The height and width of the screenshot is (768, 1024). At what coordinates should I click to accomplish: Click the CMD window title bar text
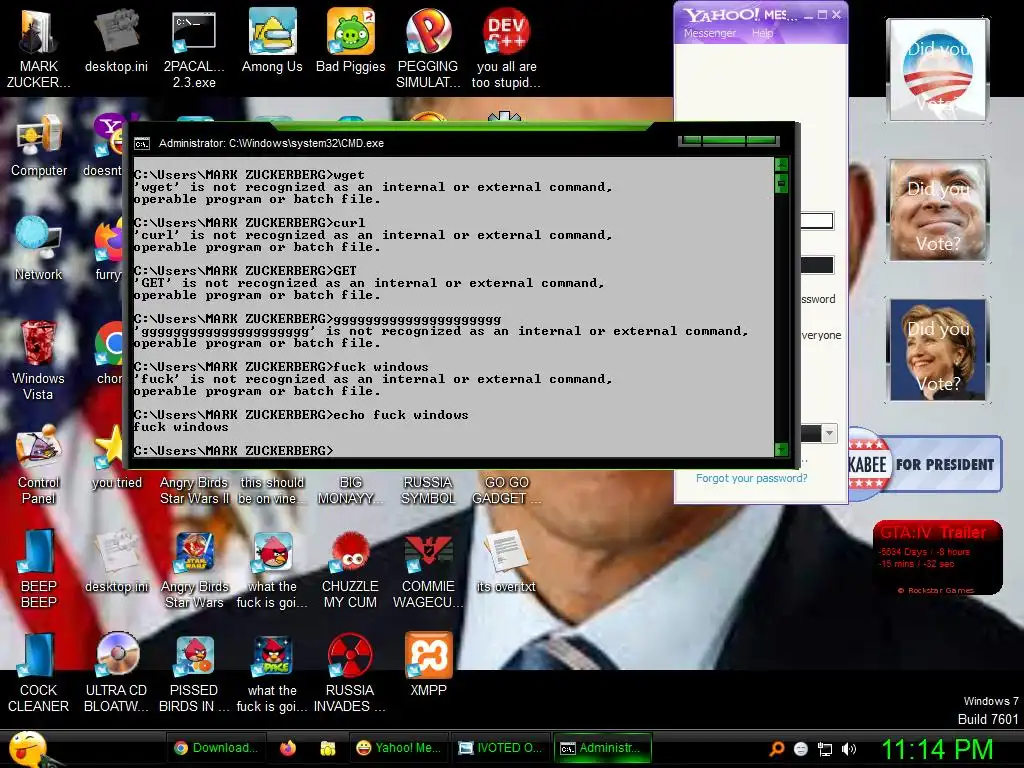tap(271, 144)
